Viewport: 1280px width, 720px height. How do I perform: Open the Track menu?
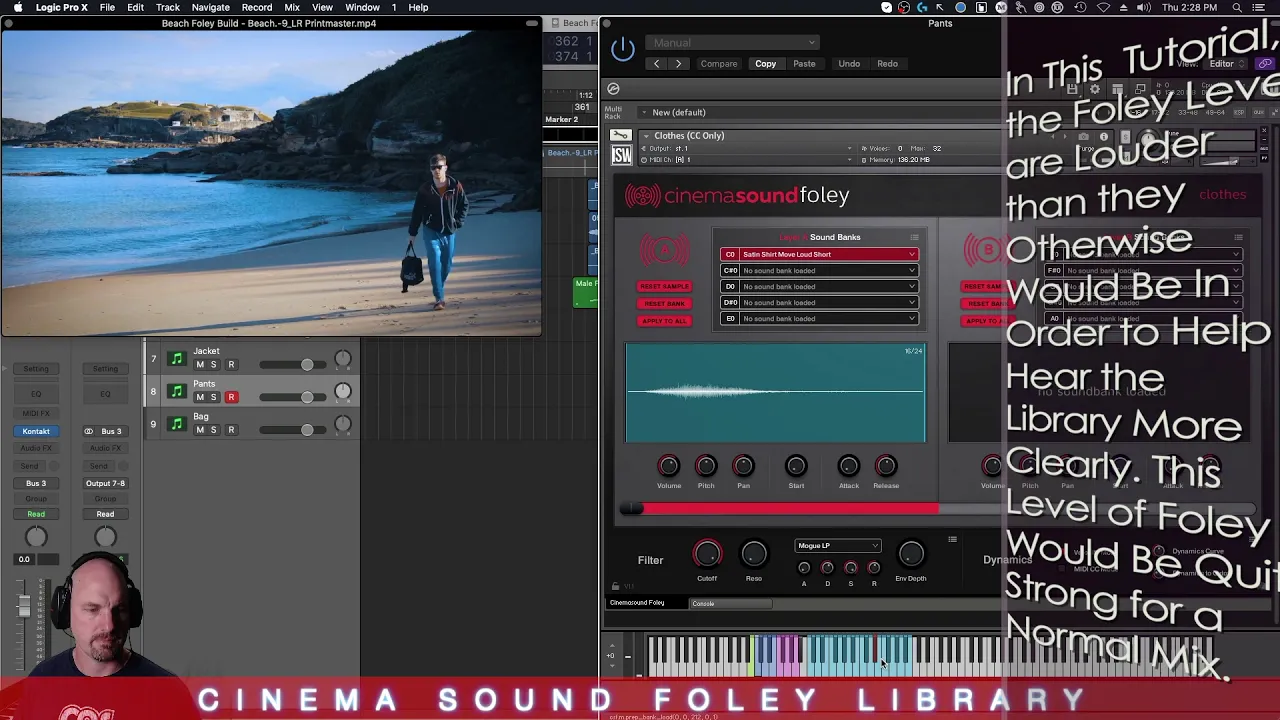click(167, 7)
